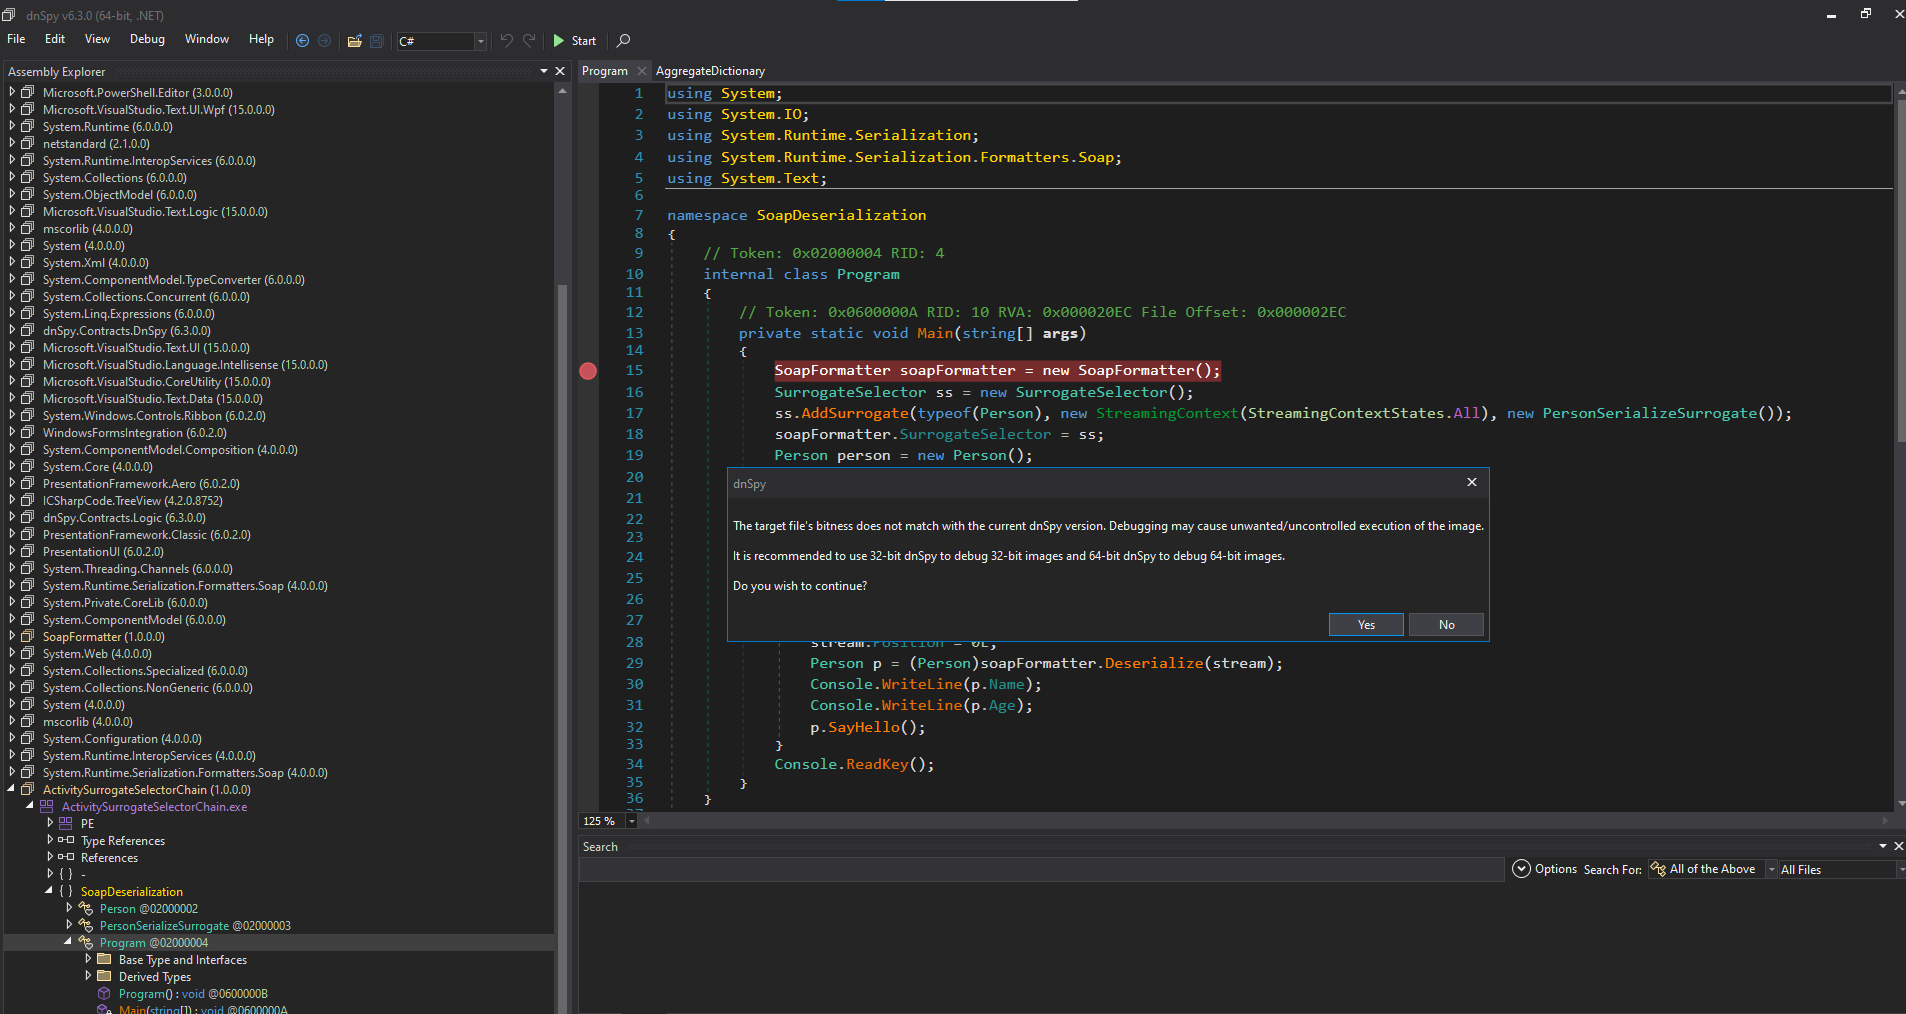Screen dimensions: 1906x1014
Task: Expand Base Type and Interfaces folder
Action: click(88, 959)
